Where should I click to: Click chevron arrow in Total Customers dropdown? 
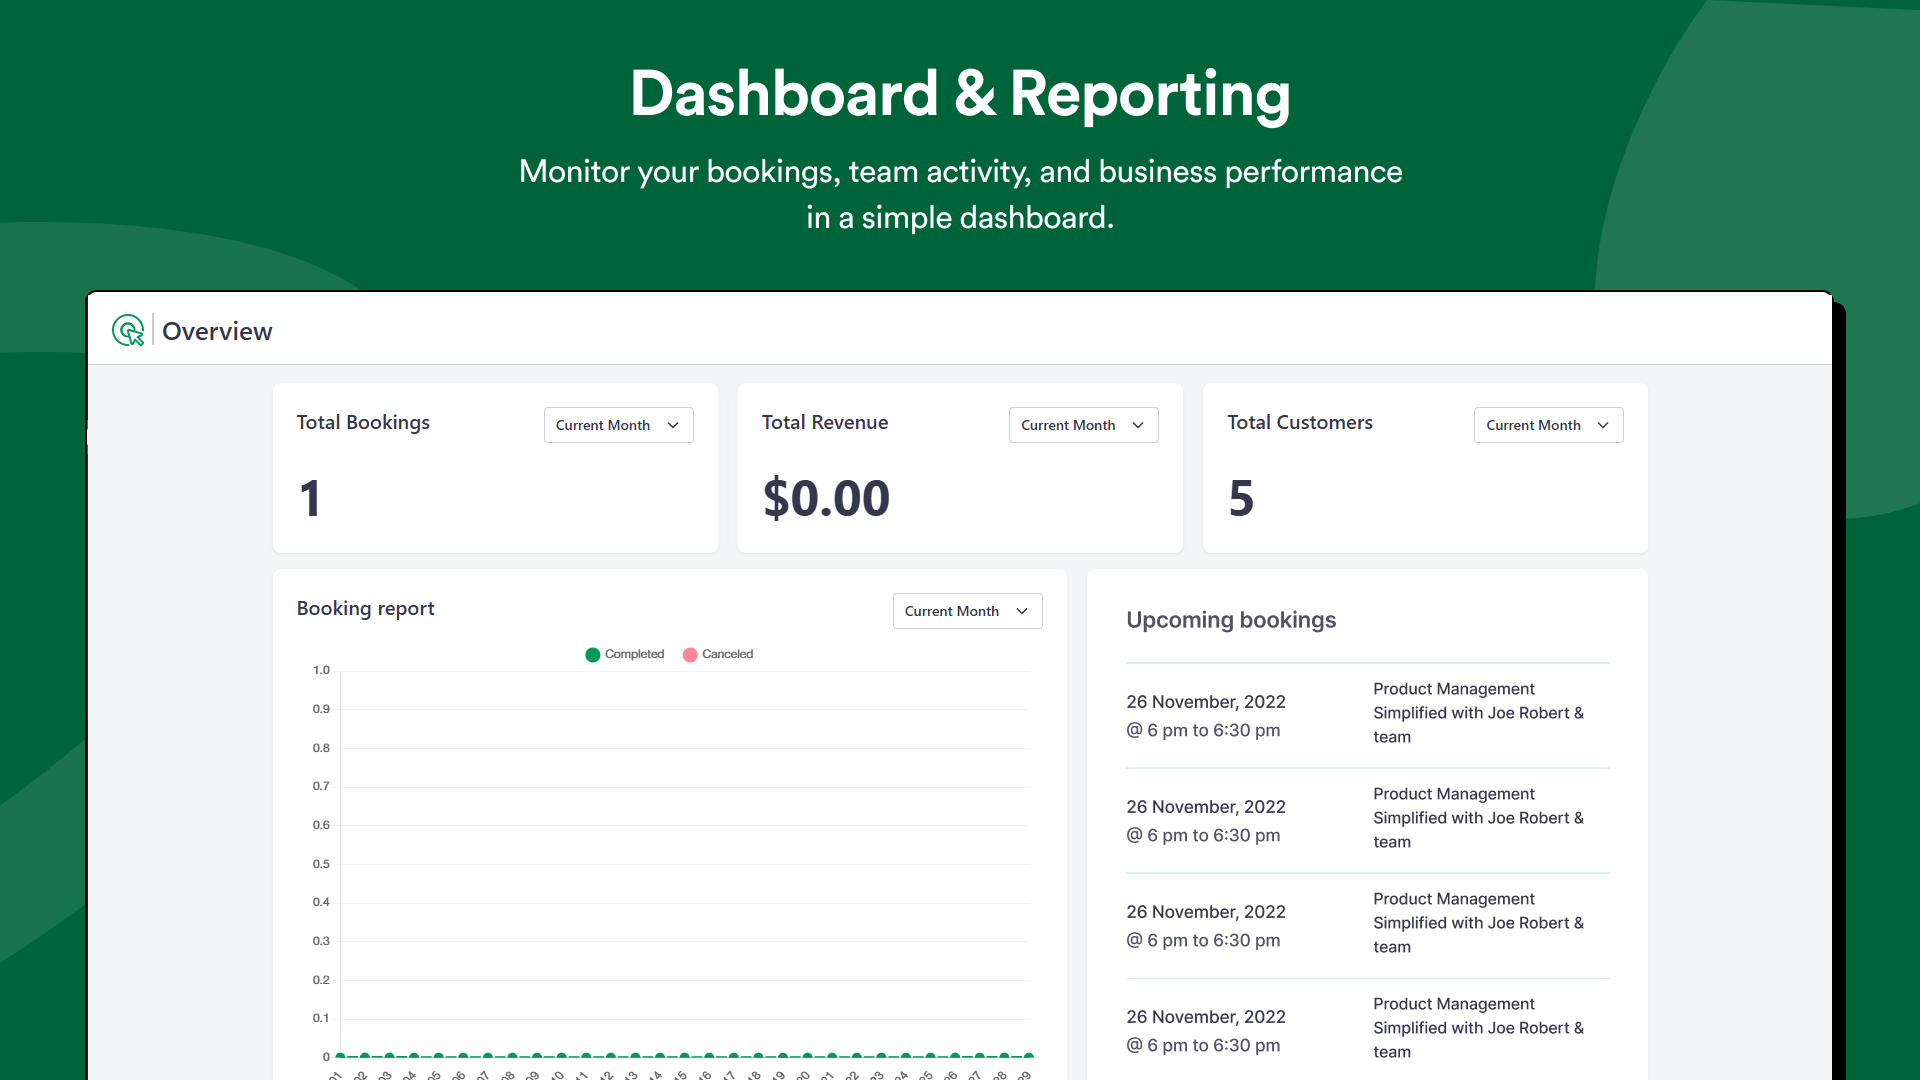[1603, 425]
